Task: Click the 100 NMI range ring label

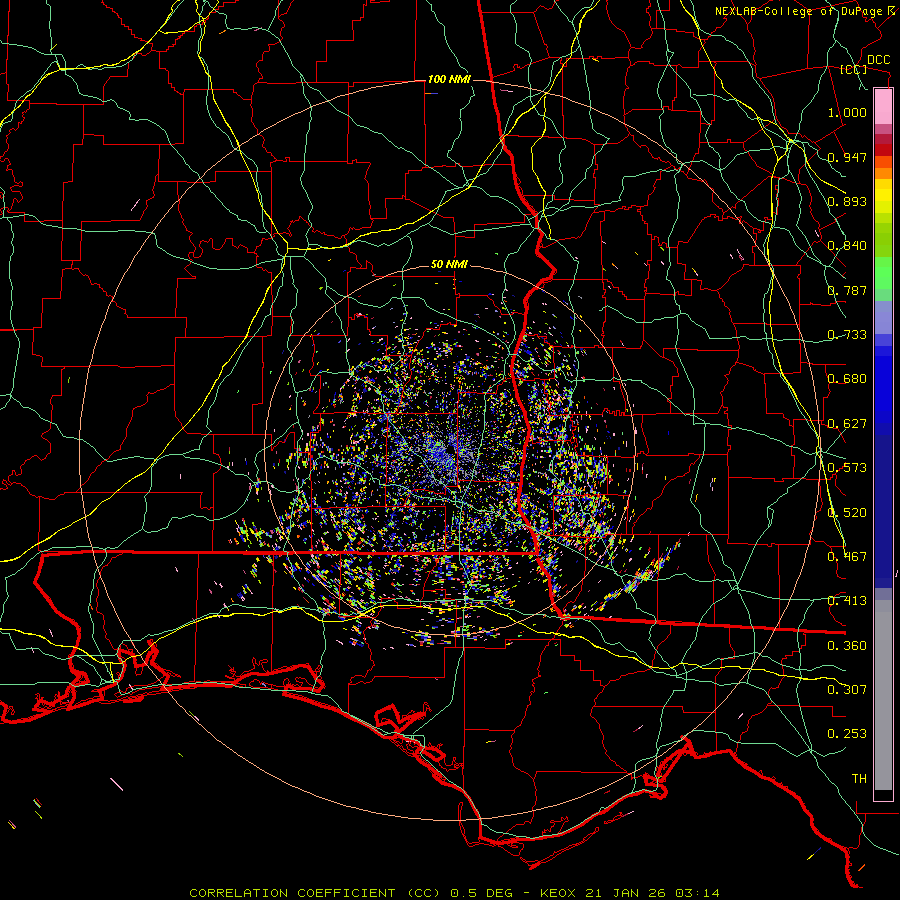Action: (449, 79)
